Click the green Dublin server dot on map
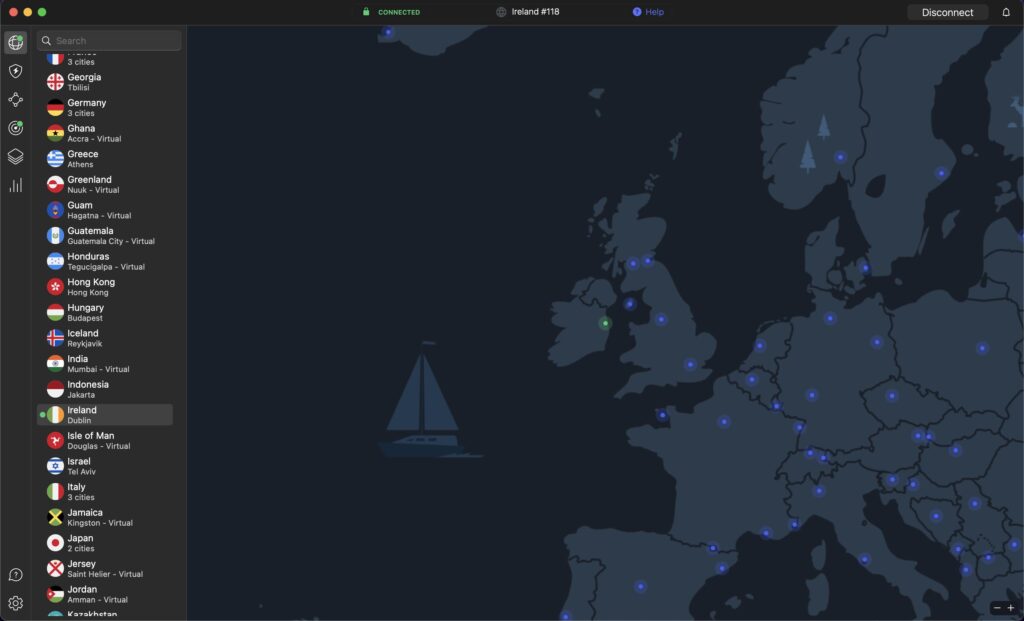1024x621 pixels. 605,323
